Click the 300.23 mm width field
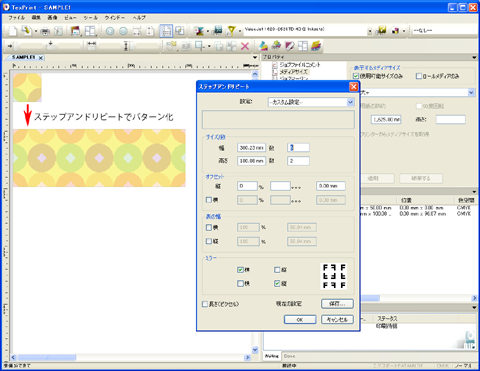The width and height of the screenshot is (480, 371). point(251,147)
